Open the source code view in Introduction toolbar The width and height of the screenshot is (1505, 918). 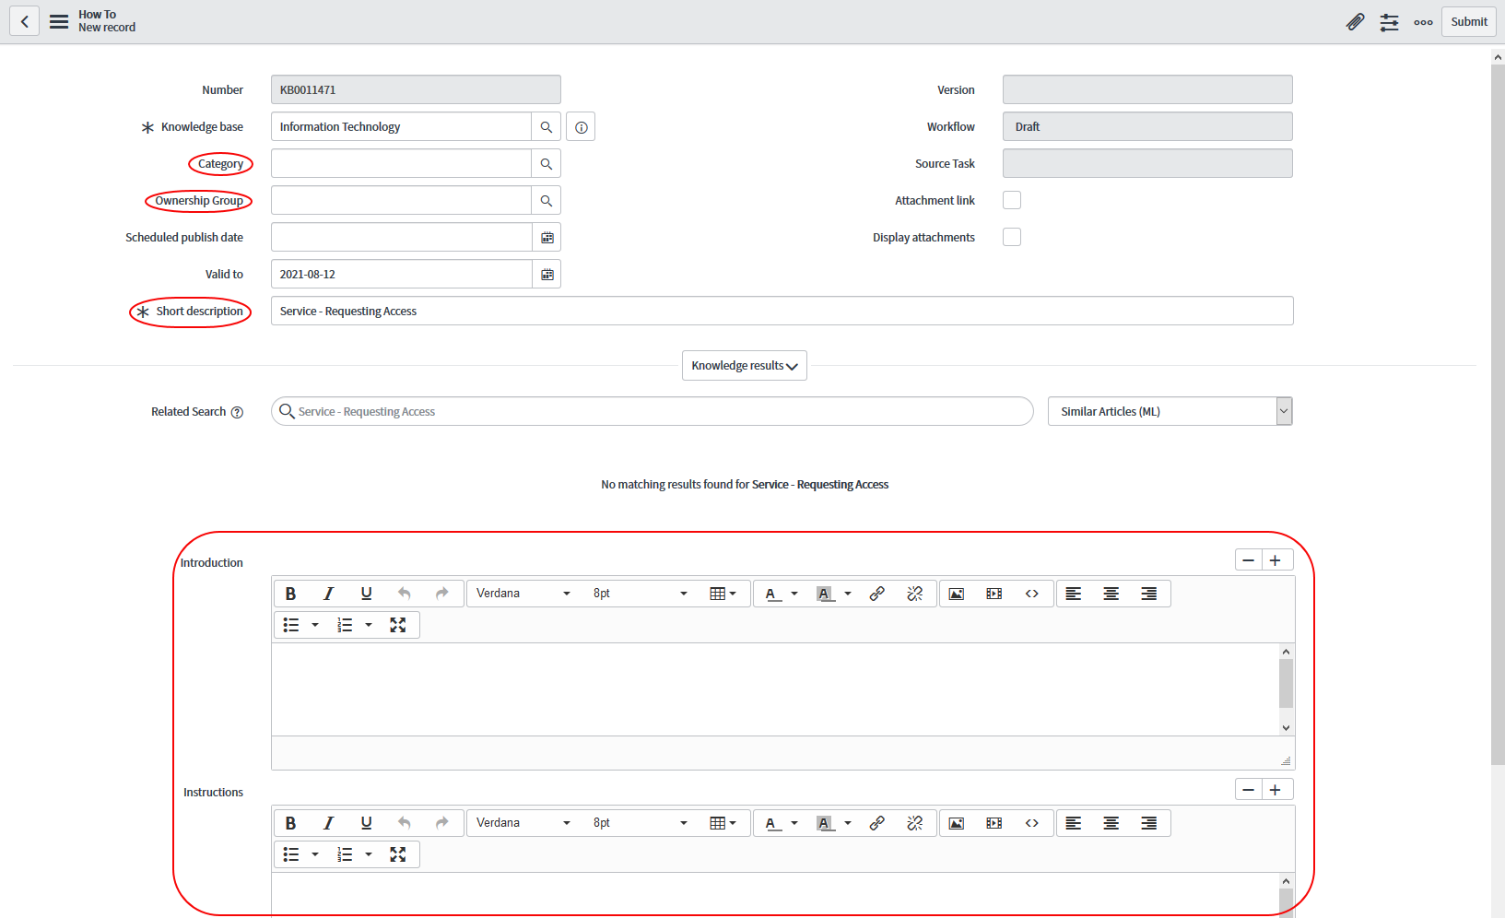(x=1033, y=593)
